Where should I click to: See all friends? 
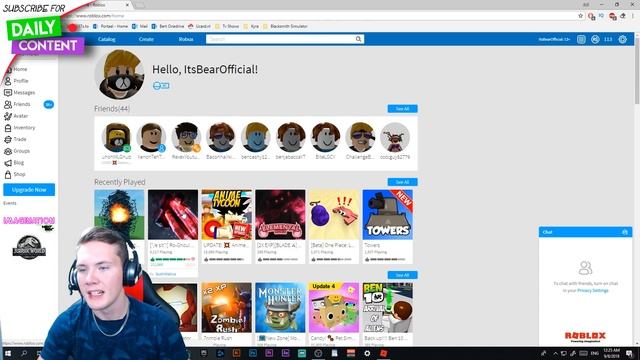pos(402,109)
